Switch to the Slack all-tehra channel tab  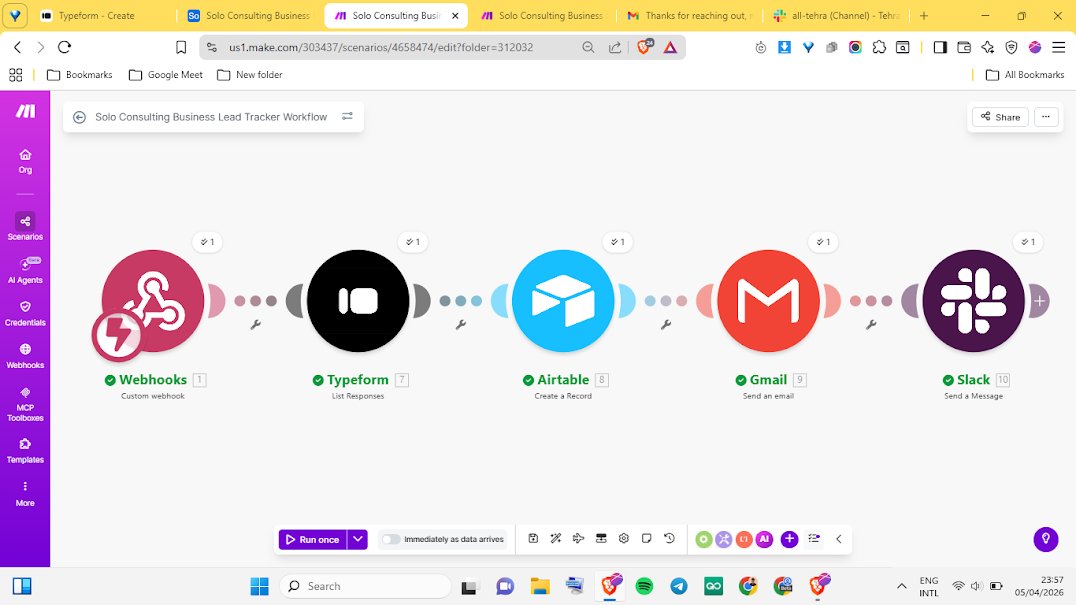(837, 15)
